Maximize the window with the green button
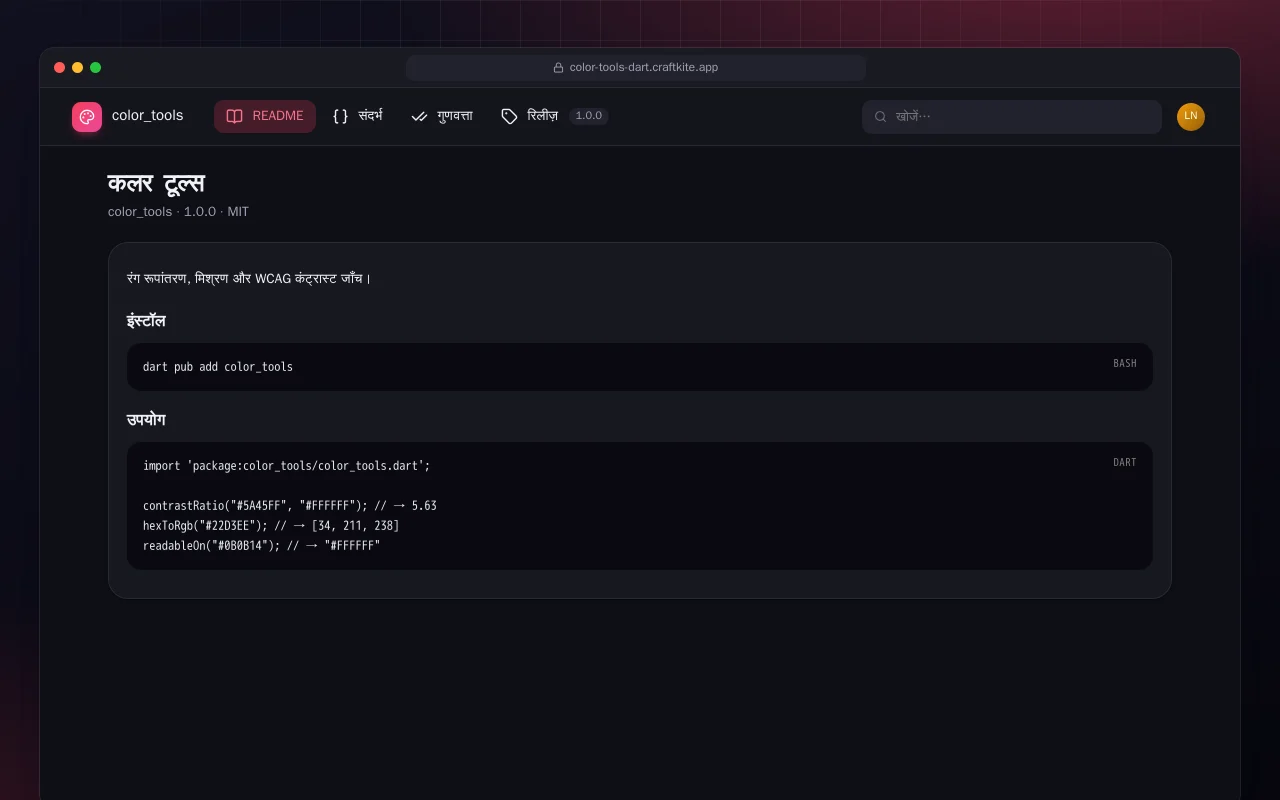The height and width of the screenshot is (800, 1280). 96,68
